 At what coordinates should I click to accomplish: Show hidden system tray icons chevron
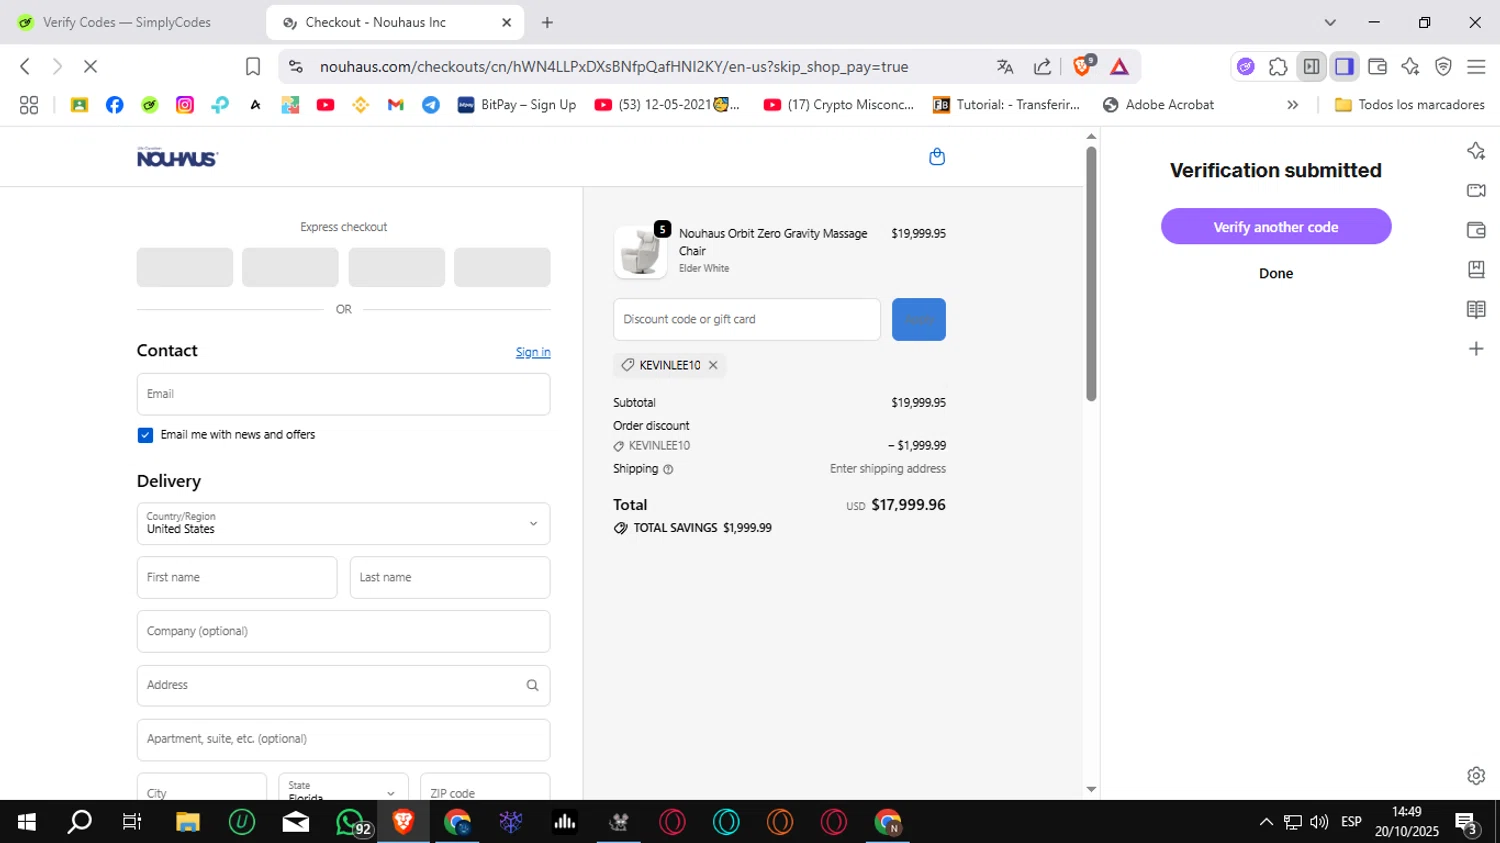(1266, 822)
